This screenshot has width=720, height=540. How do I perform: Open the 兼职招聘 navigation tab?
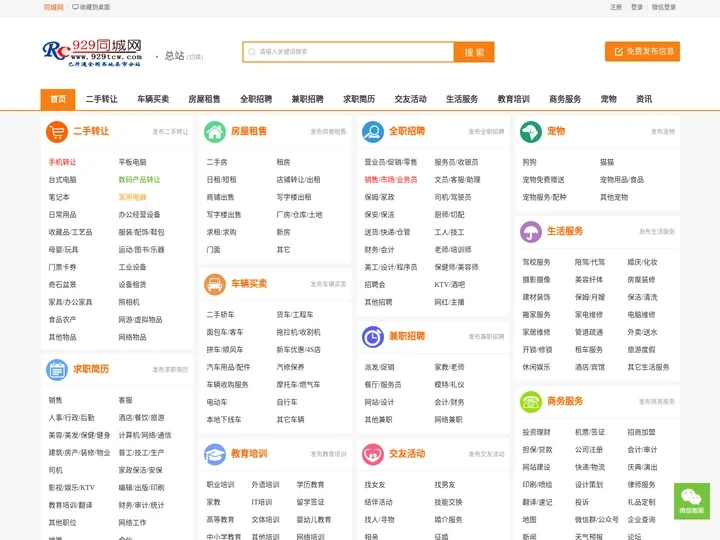[x=308, y=99]
